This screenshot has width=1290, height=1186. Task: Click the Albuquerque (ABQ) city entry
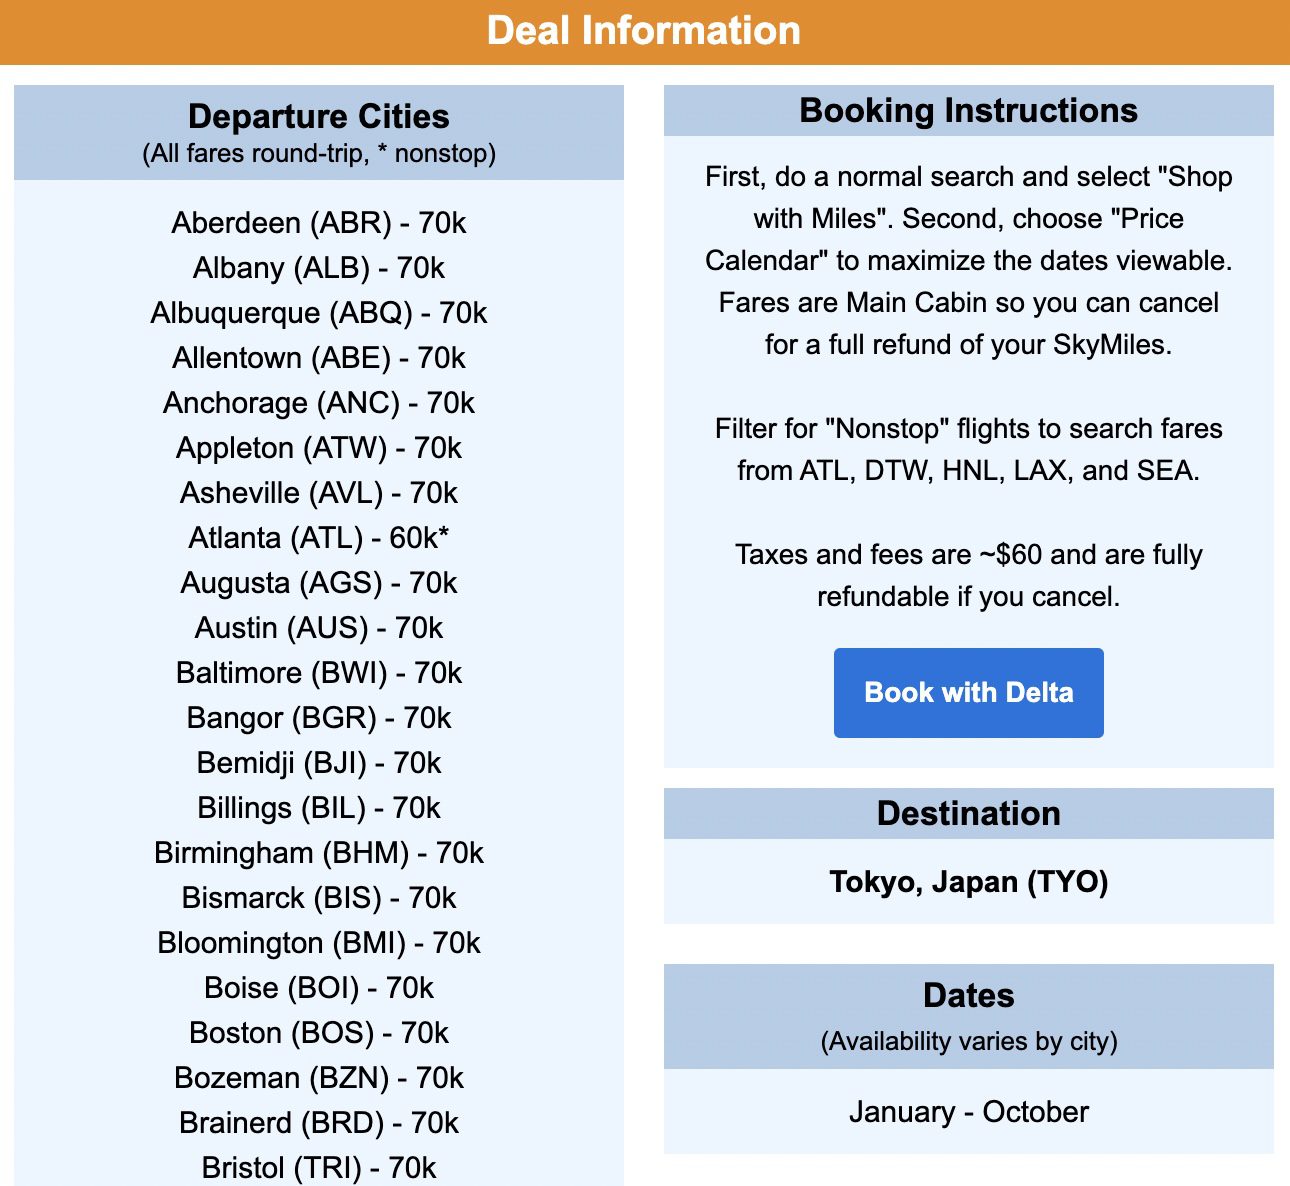(x=318, y=313)
